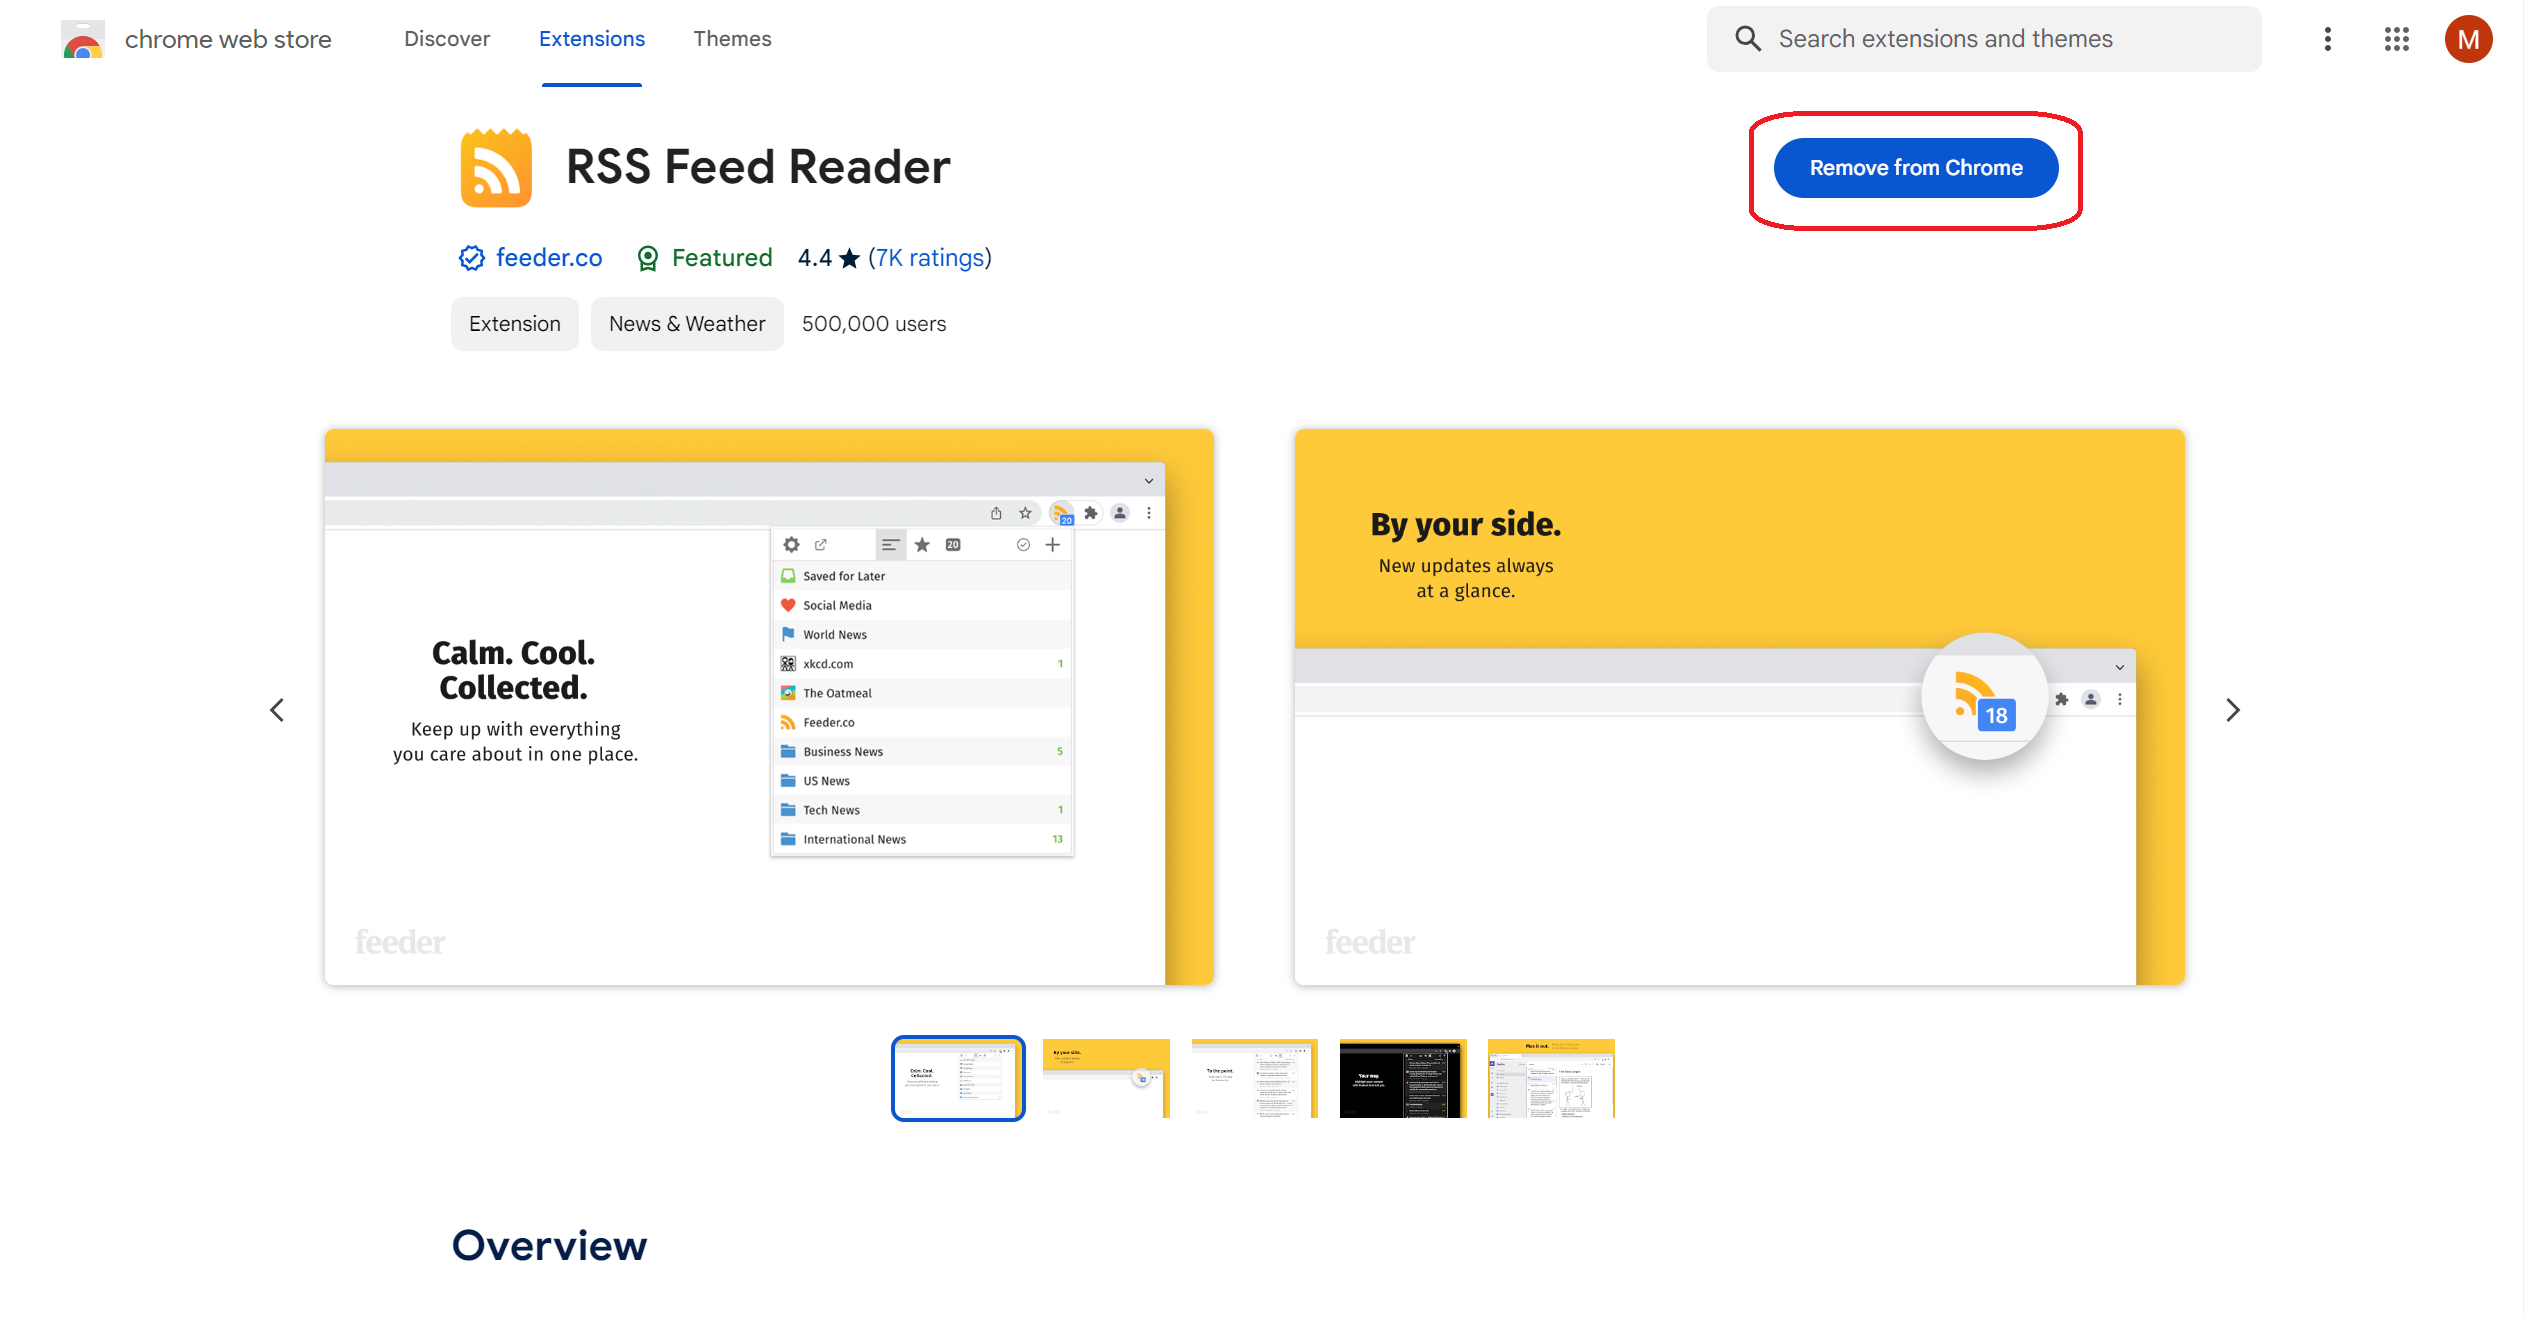Click the feeder.co verified badge icon
Image resolution: width=2524 pixels, height=1318 pixels.
click(469, 259)
